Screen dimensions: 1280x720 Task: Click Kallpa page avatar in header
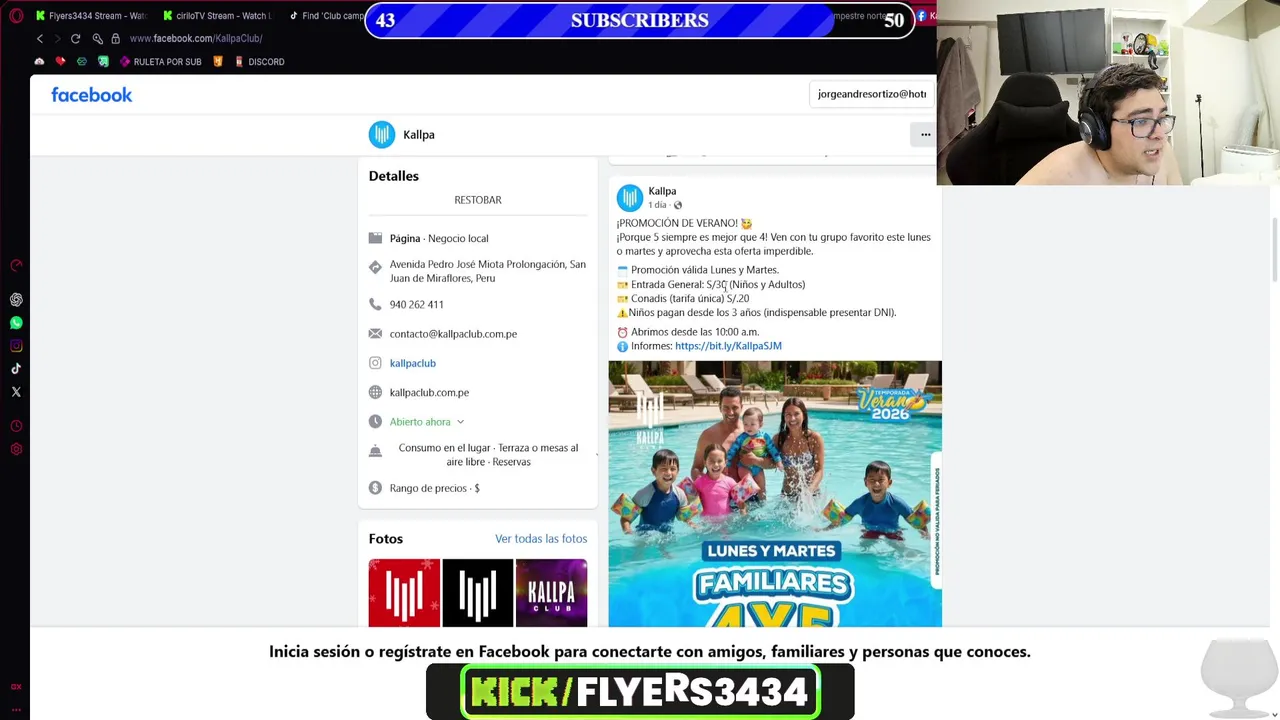click(382, 134)
